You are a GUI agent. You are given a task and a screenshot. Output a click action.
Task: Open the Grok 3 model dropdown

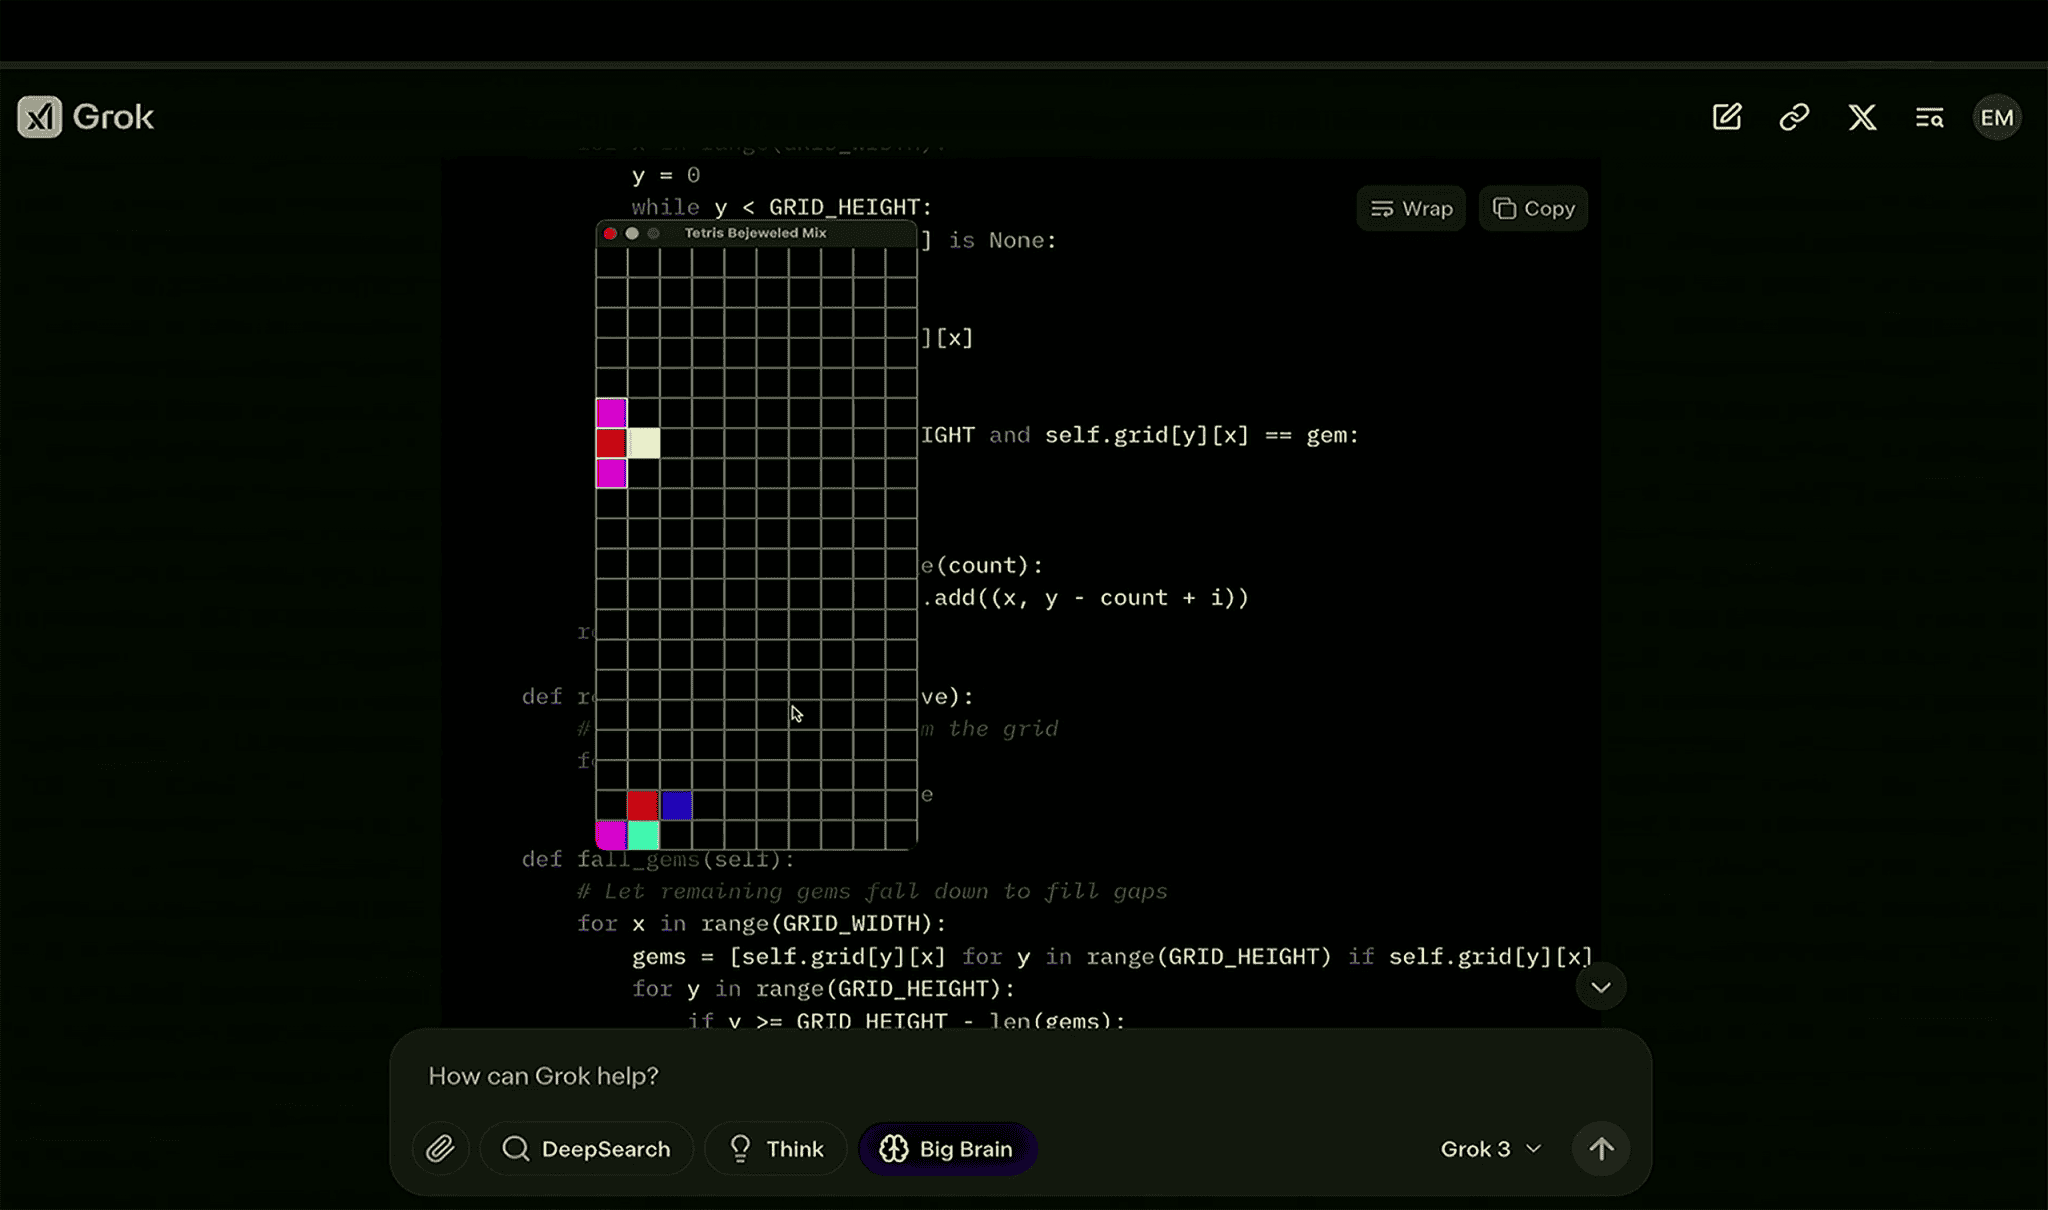coord(1490,1149)
